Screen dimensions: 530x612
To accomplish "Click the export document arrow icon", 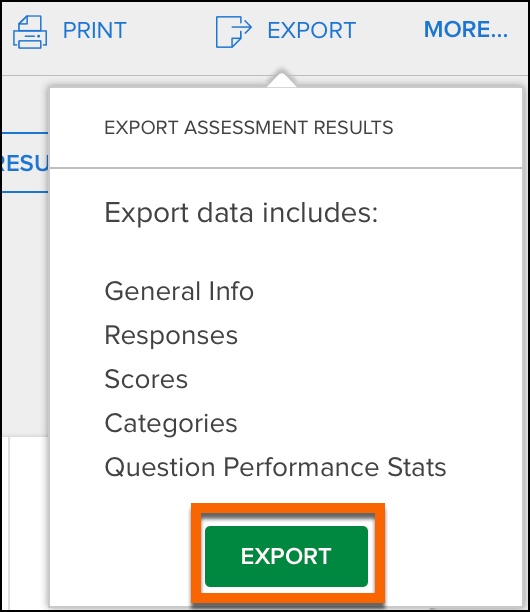I will 233,32.
